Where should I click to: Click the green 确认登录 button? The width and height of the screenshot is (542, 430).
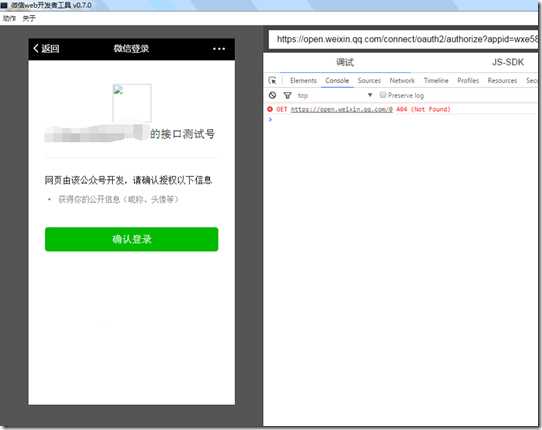pos(131,239)
